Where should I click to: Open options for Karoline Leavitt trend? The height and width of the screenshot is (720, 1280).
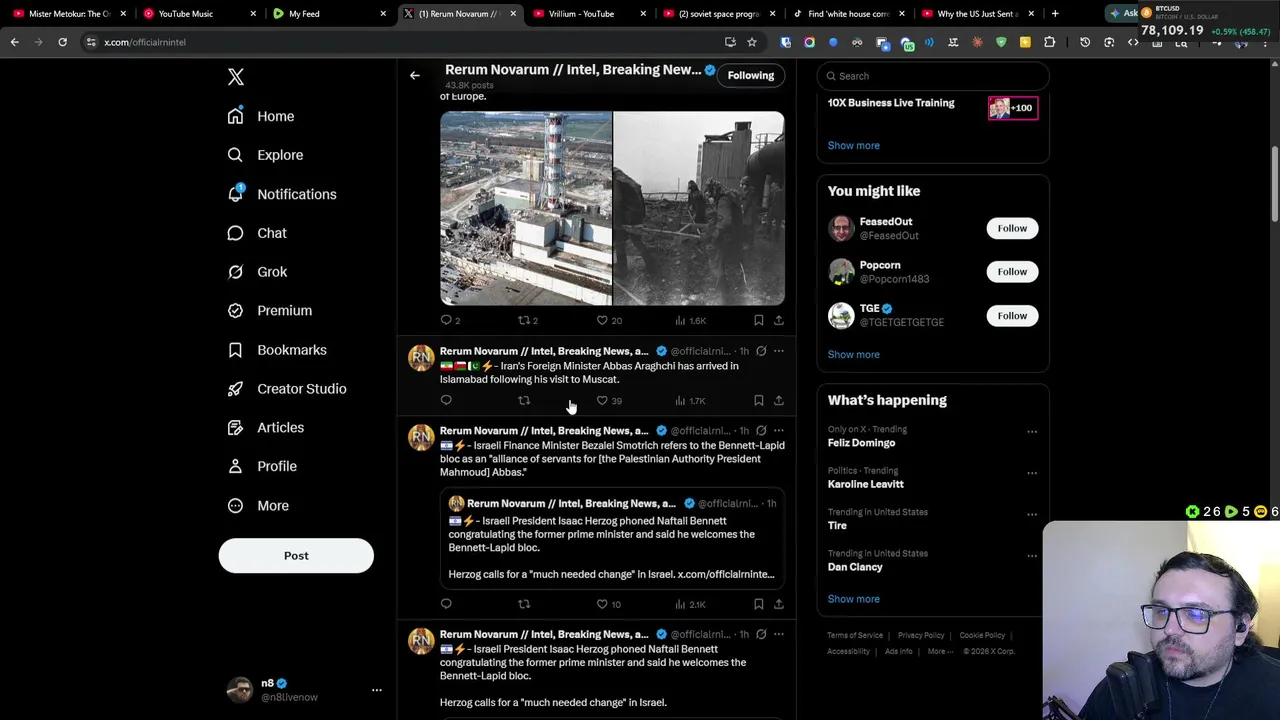(1032, 473)
